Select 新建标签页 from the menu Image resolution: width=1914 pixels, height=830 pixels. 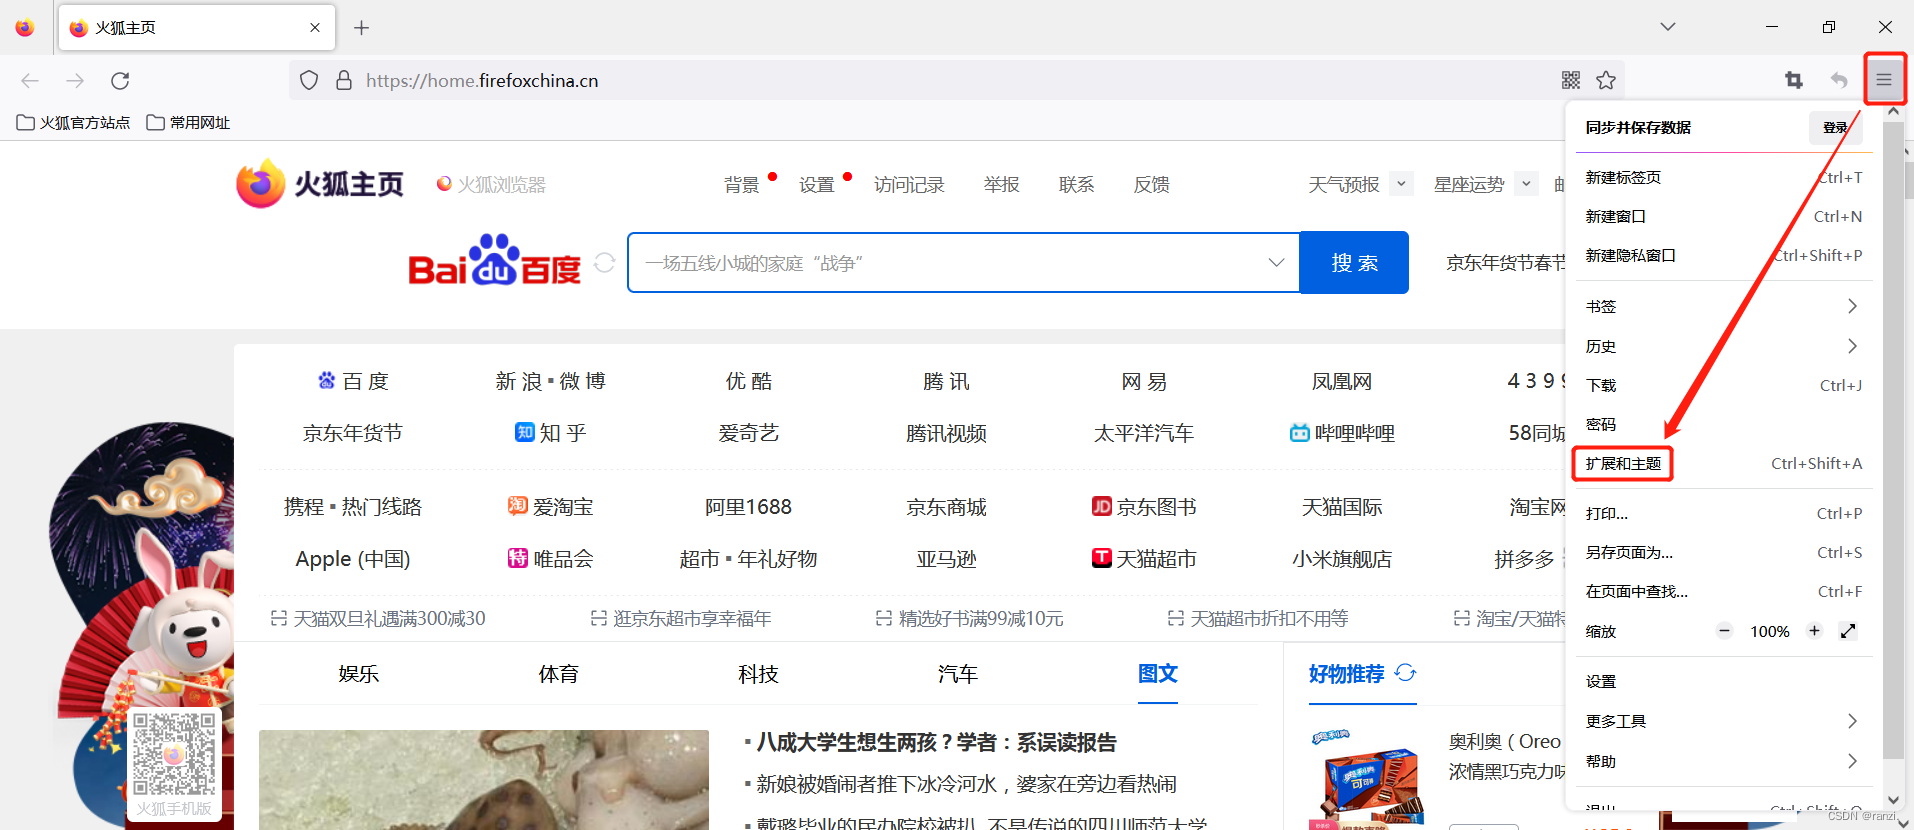1723,177
